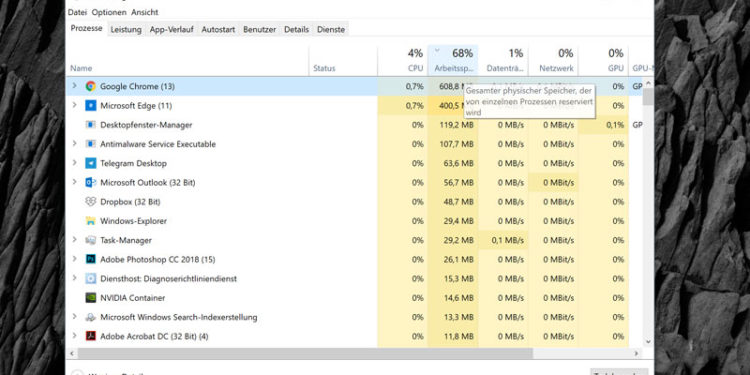Sort by Netzwerk column header
The height and width of the screenshot is (375, 750).
coord(553,60)
